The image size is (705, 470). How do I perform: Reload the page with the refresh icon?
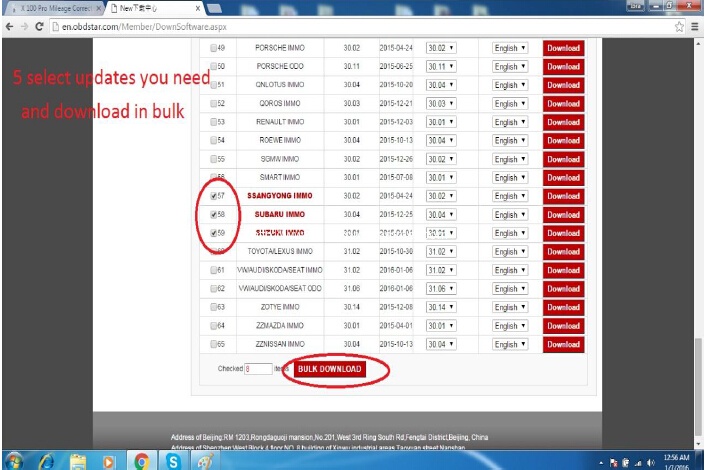pyautogui.click(x=39, y=27)
